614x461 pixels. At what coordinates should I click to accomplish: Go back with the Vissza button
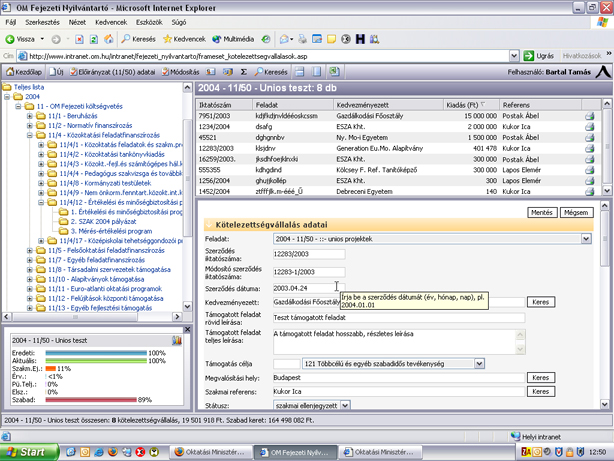pos(20,39)
